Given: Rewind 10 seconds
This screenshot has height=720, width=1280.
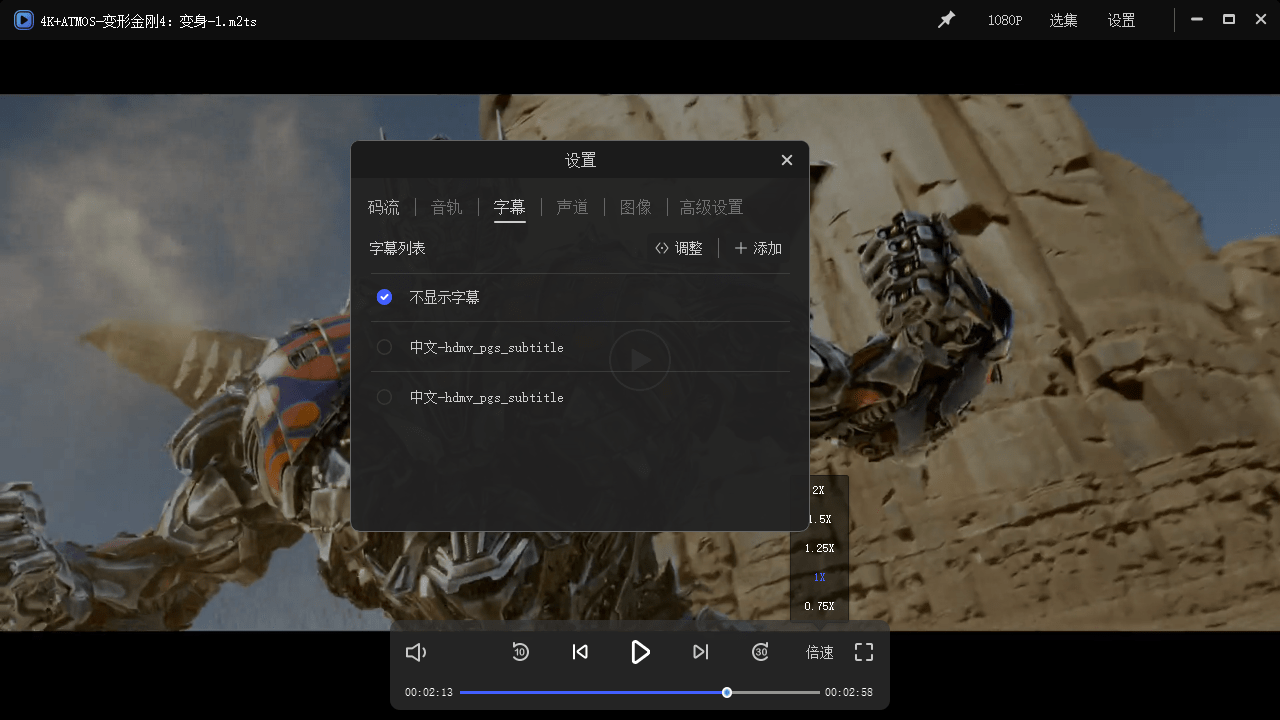Looking at the screenshot, I should click(520, 652).
